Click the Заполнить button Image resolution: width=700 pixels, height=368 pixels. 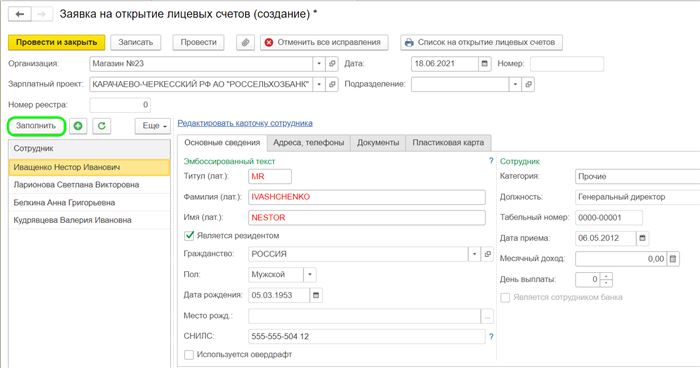pos(36,126)
